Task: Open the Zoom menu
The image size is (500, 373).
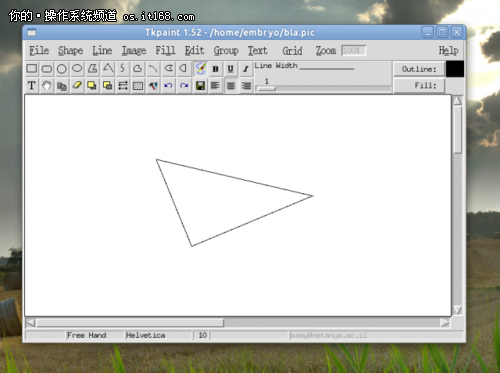Action: [326, 51]
